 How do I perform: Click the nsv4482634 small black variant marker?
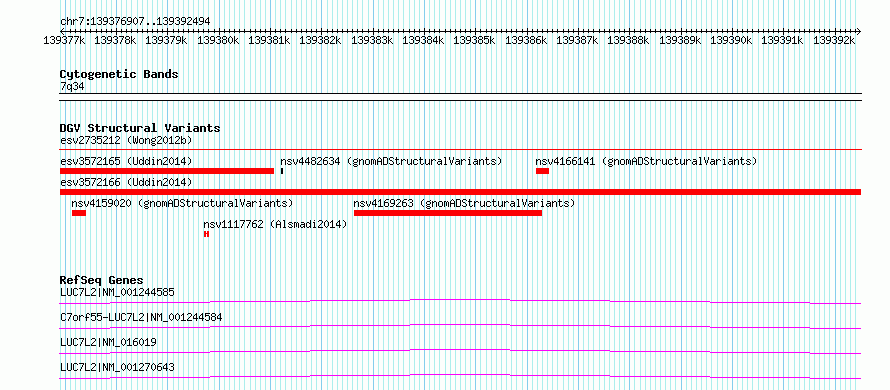pyautogui.click(x=282, y=171)
